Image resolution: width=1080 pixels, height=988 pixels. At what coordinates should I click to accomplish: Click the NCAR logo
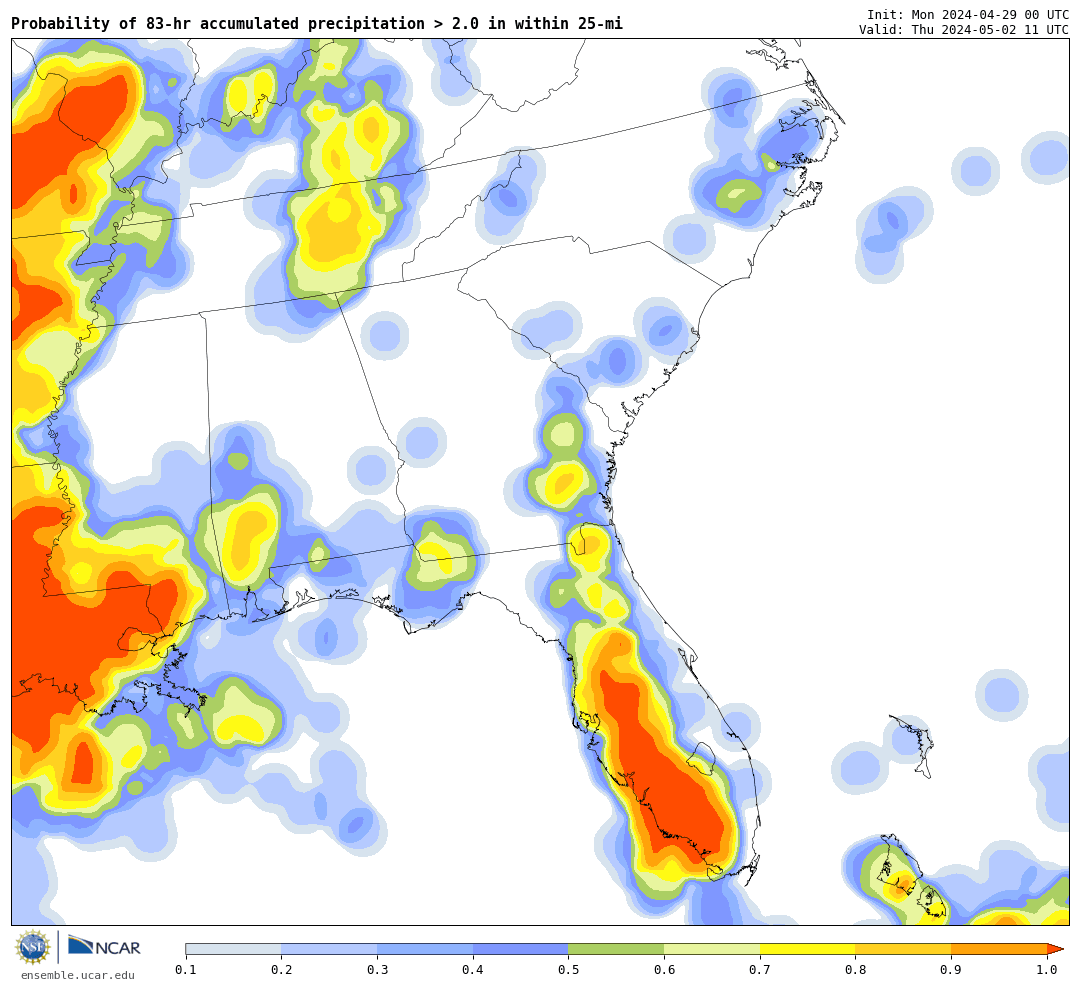coord(104,946)
